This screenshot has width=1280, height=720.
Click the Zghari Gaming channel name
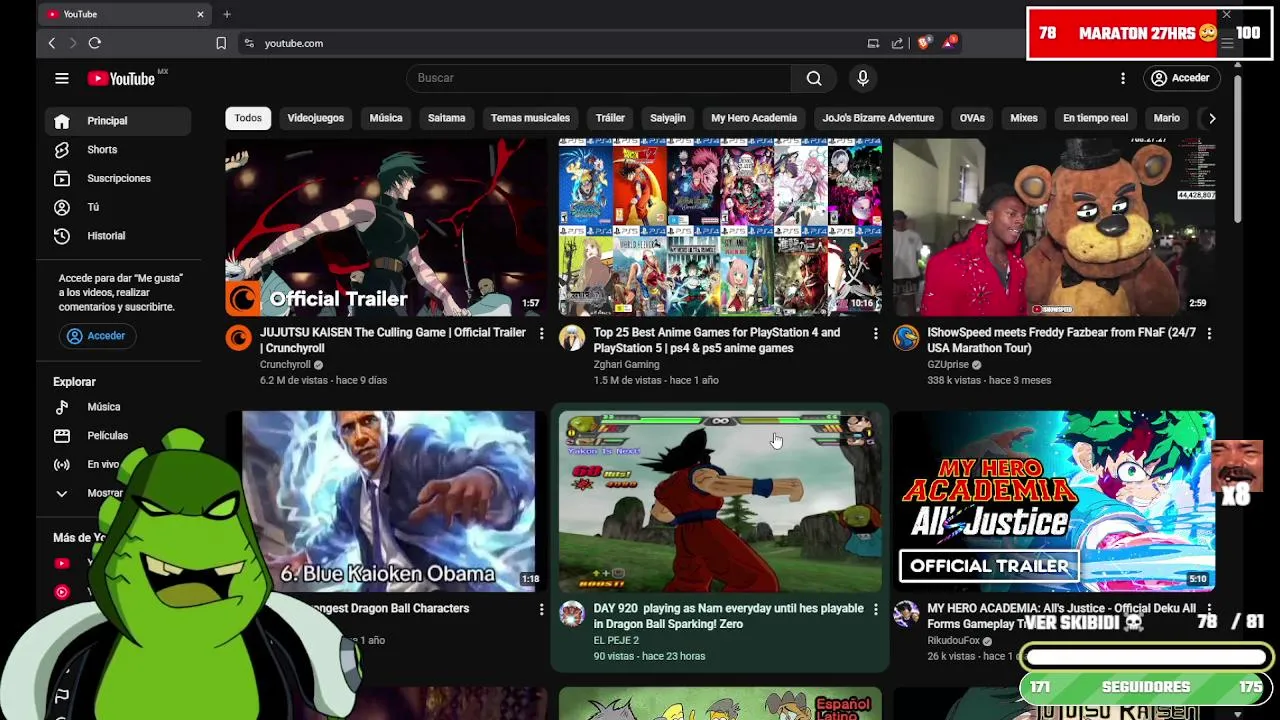(626, 365)
